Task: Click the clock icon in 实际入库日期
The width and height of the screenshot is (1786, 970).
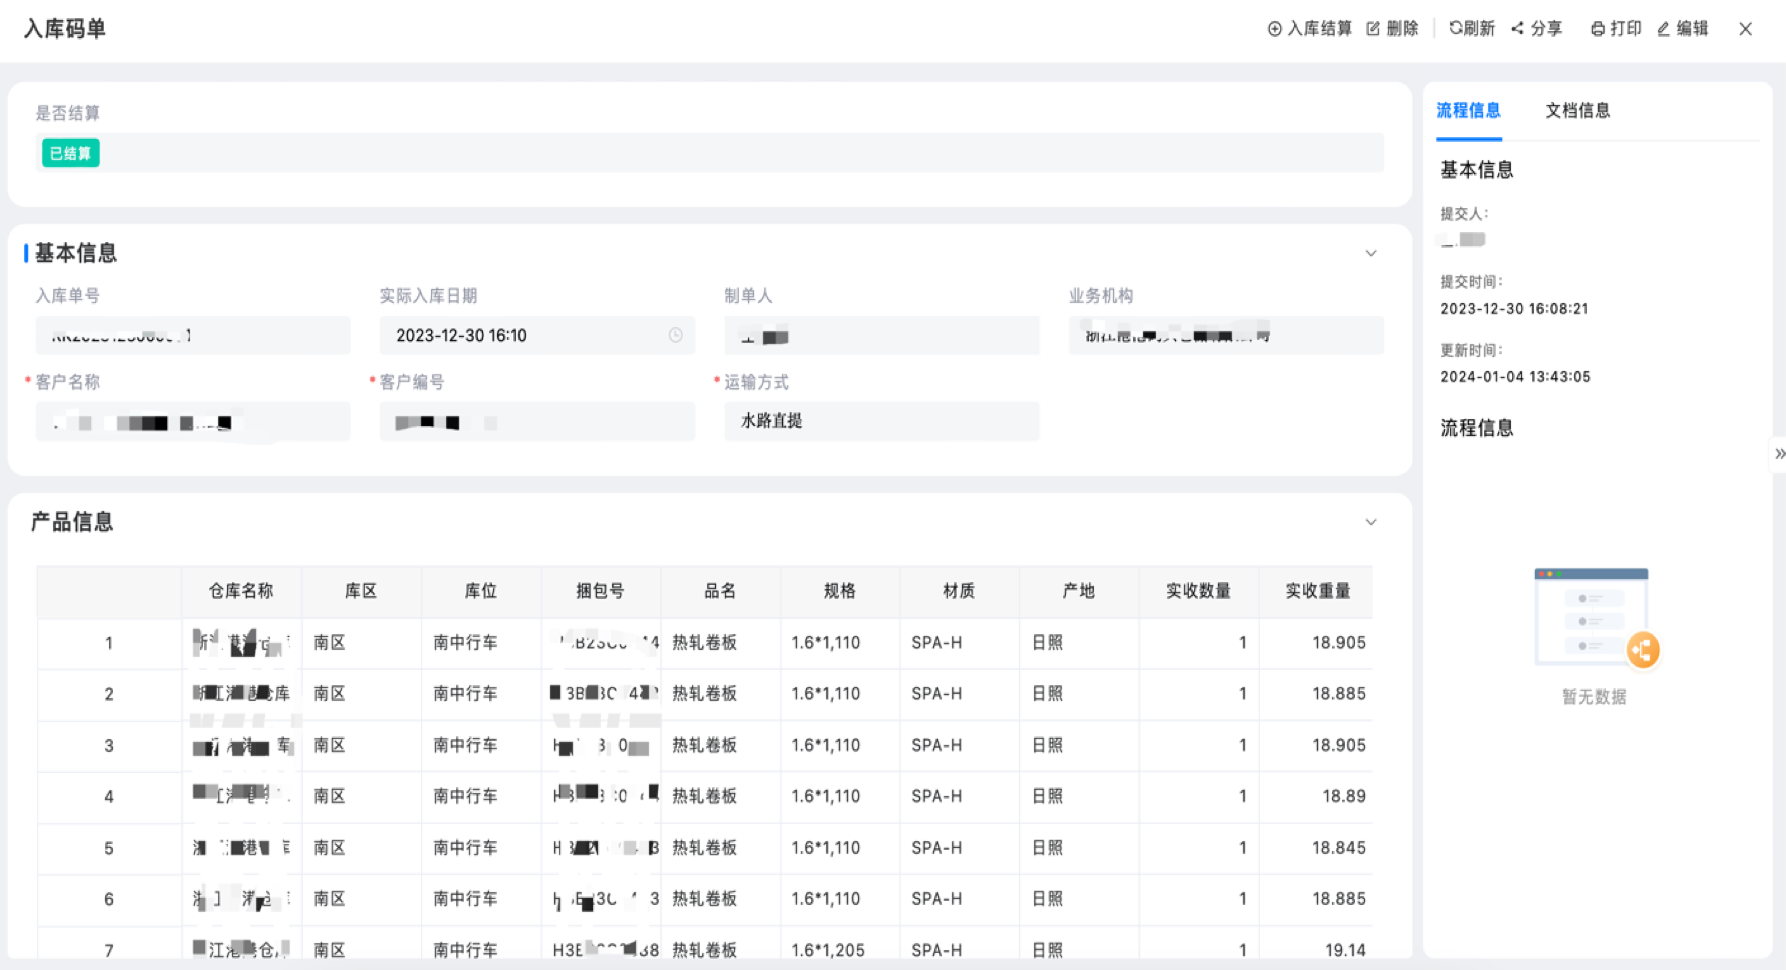Action: [676, 336]
